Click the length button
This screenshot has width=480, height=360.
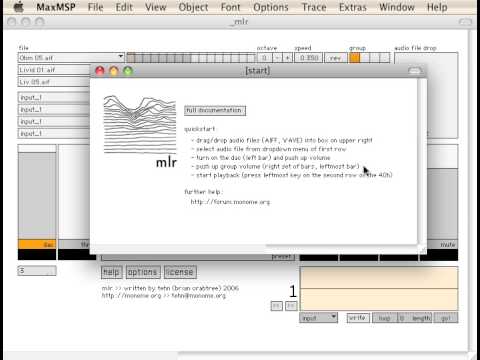tap(421, 318)
